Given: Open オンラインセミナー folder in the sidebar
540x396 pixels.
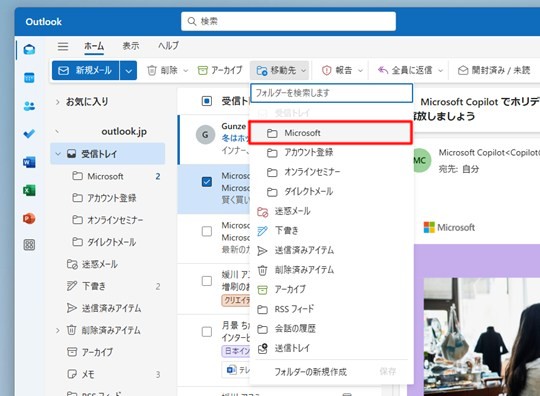Looking at the screenshot, I should tap(108, 220).
